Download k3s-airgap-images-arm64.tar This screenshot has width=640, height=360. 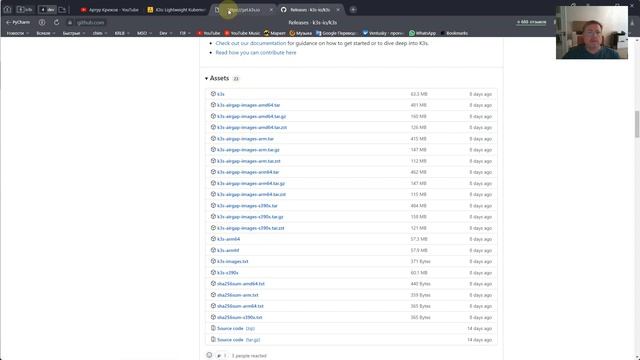click(x=248, y=172)
